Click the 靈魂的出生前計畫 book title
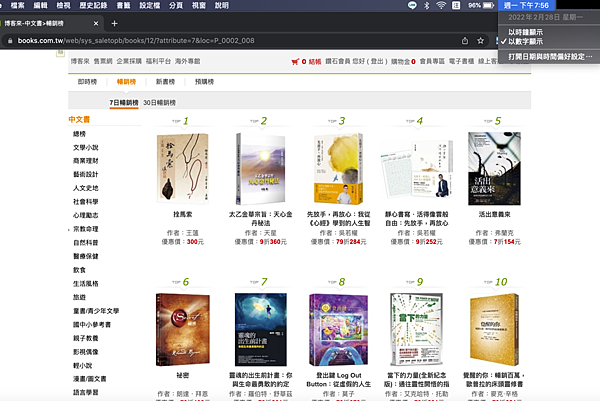 click(261, 380)
